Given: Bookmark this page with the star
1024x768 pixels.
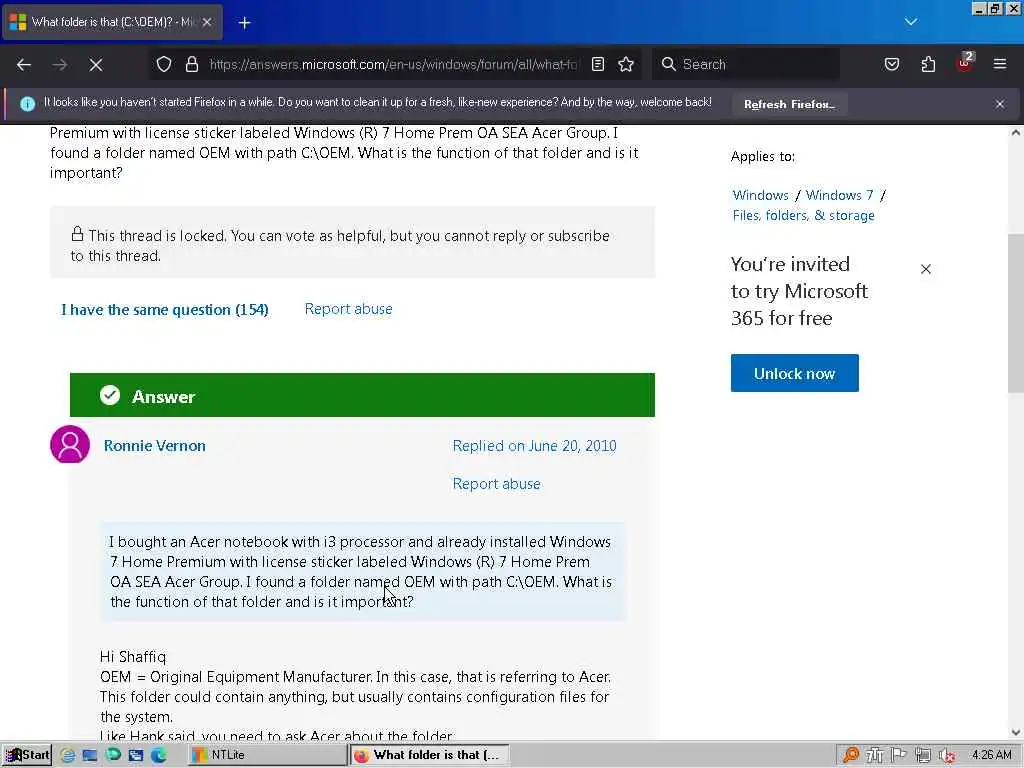Looking at the screenshot, I should click(x=626, y=64).
